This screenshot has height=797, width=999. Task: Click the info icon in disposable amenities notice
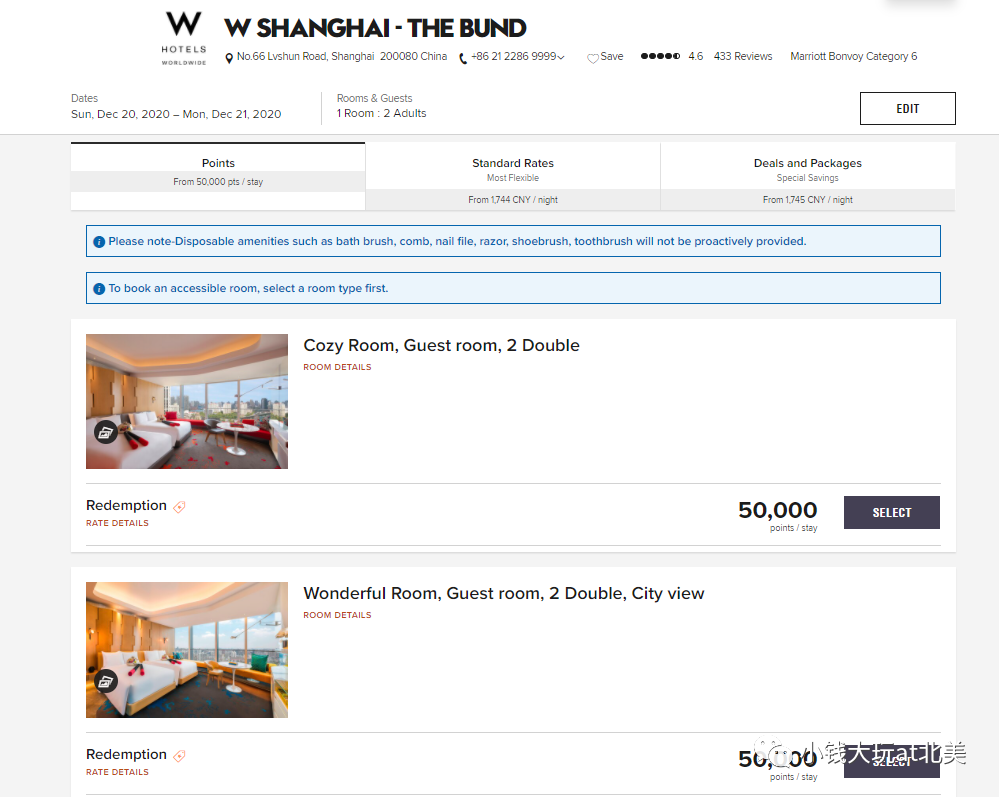point(99,242)
